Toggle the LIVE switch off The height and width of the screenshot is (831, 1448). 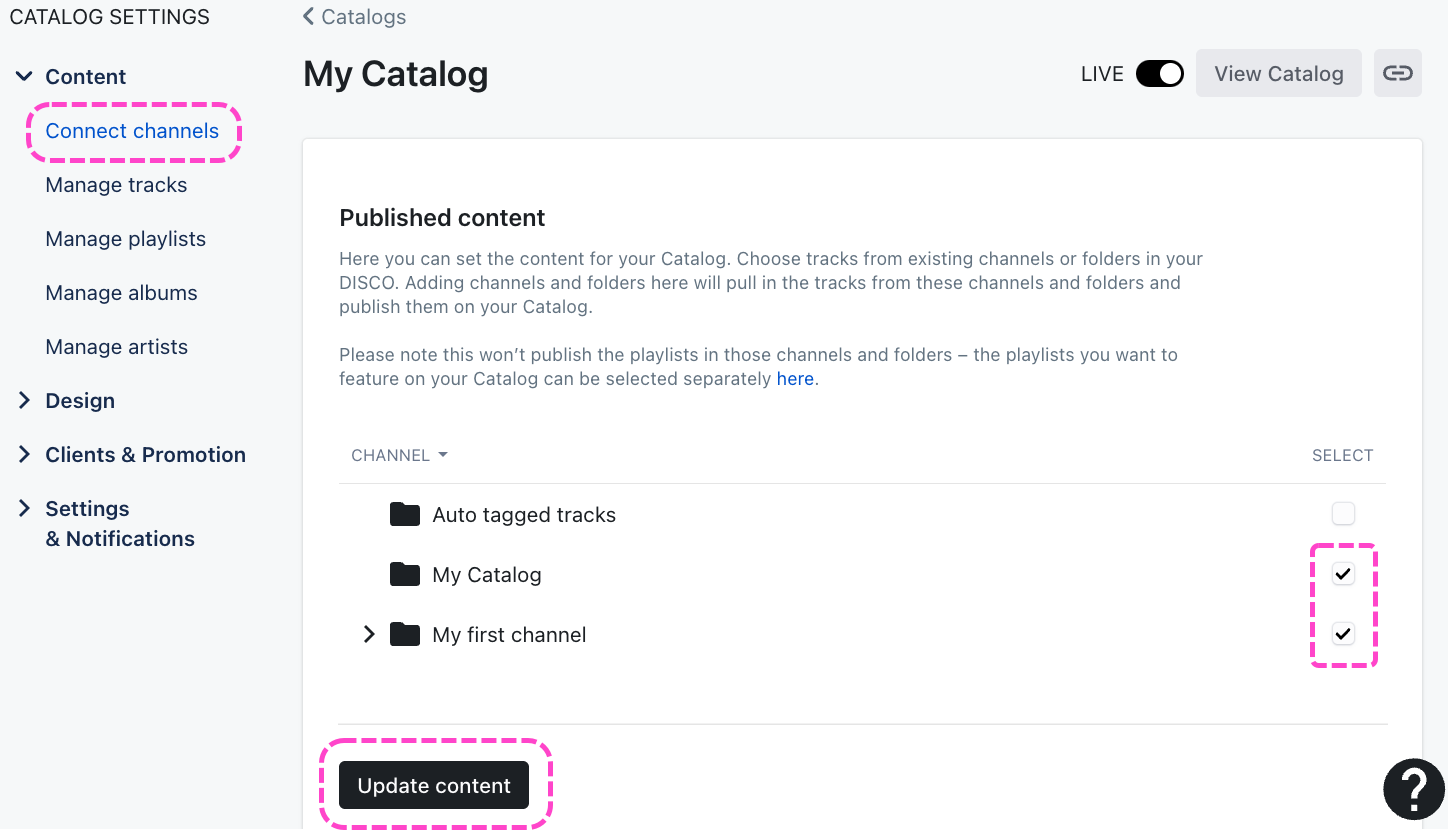(1159, 74)
